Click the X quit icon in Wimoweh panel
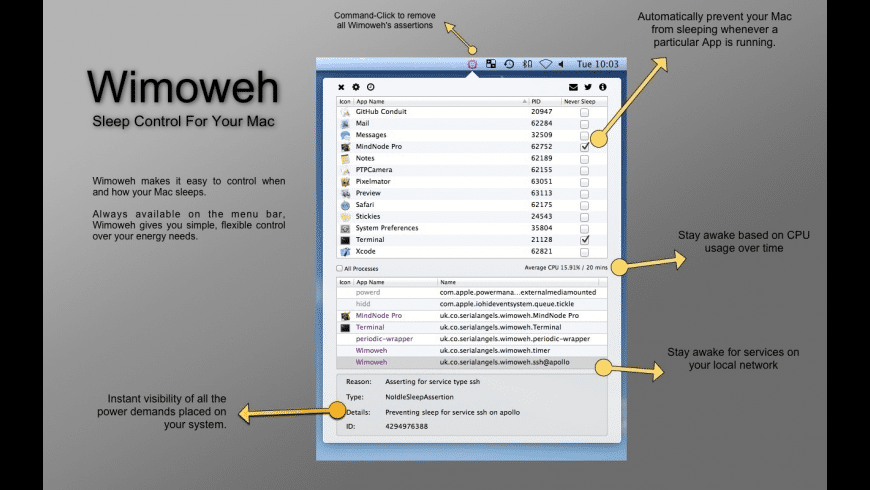The width and height of the screenshot is (870, 490). pos(341,87)
